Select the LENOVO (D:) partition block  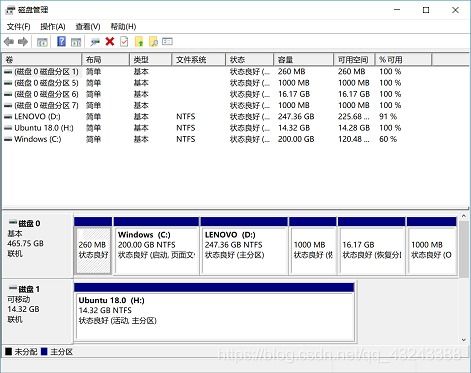click(244, 246)
